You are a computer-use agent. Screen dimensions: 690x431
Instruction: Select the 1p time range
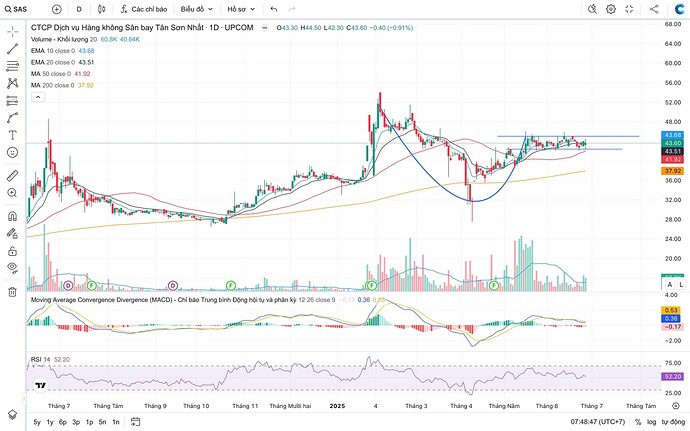tap(89, 422)
